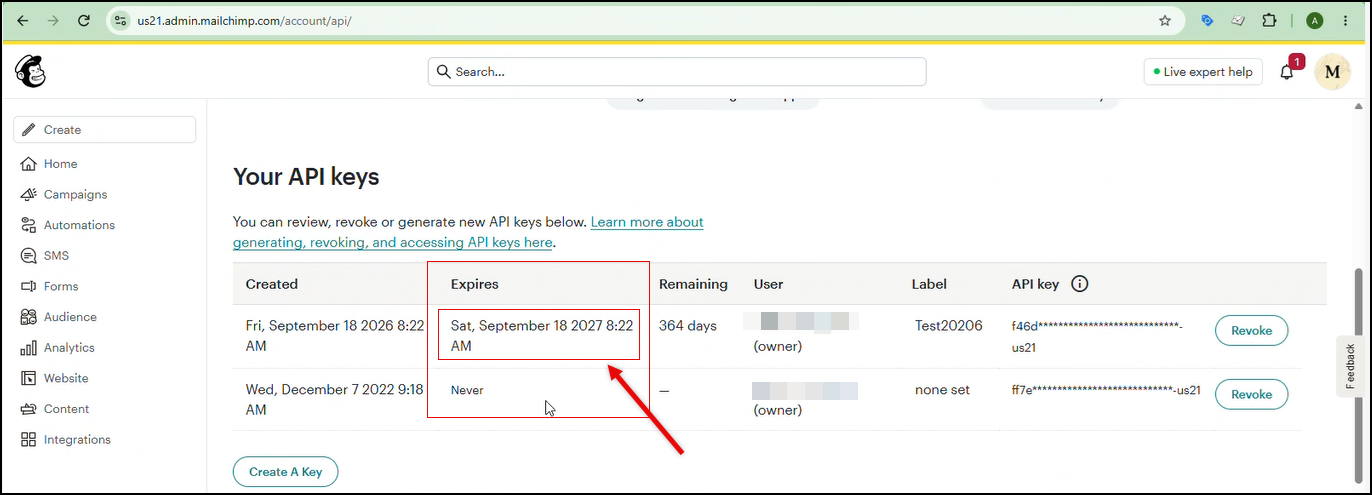Click the Live expert help button
Viewport: 1372px width, 495px height.
[x=1204, y=72]
